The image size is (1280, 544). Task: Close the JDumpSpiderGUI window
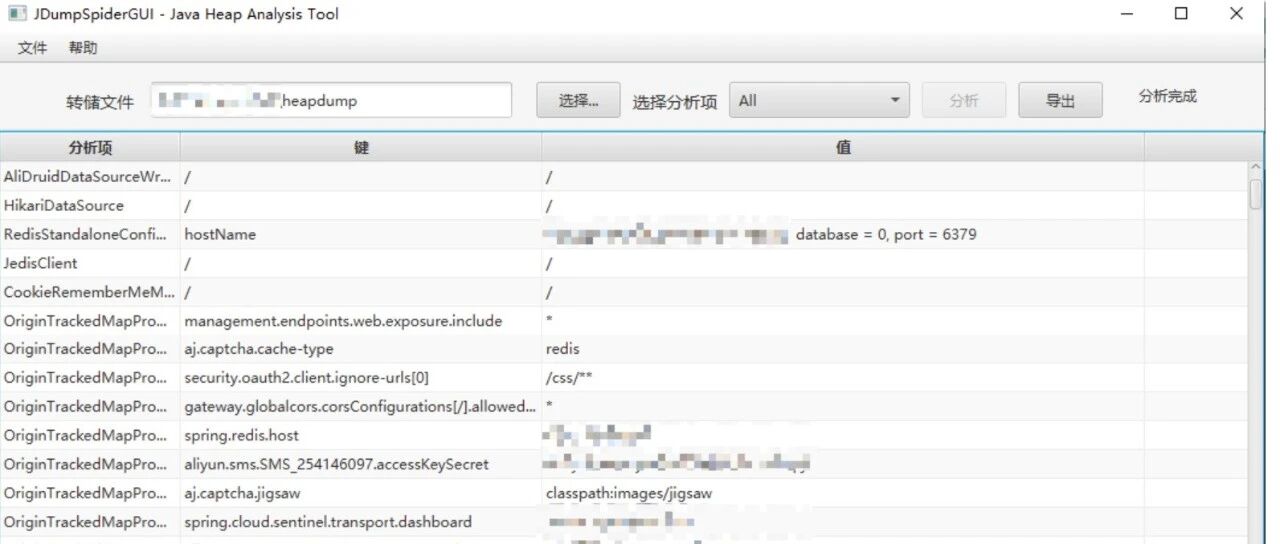pyautogui.click(x=1236, y=14)
